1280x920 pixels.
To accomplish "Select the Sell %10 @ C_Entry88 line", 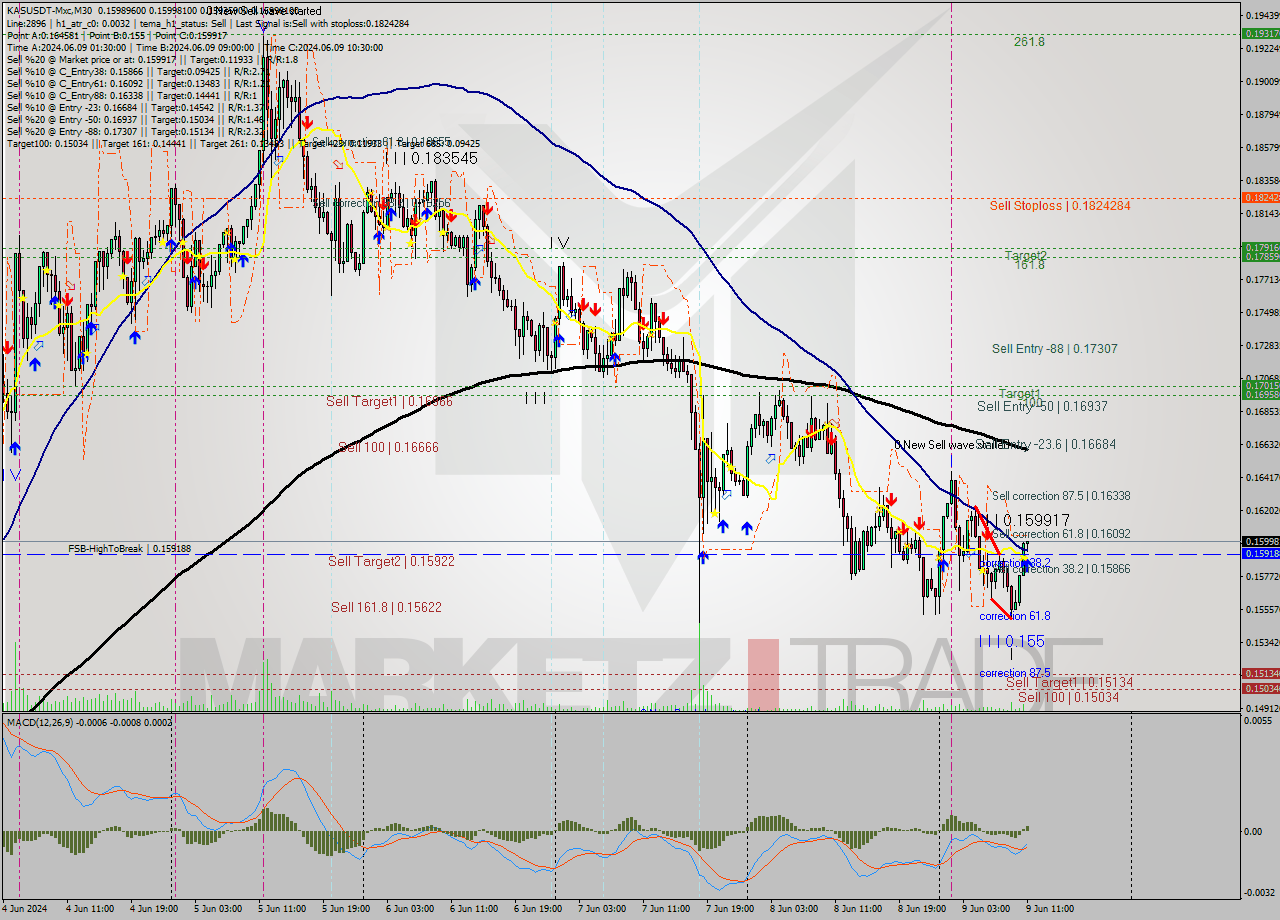I will point(130,95).
